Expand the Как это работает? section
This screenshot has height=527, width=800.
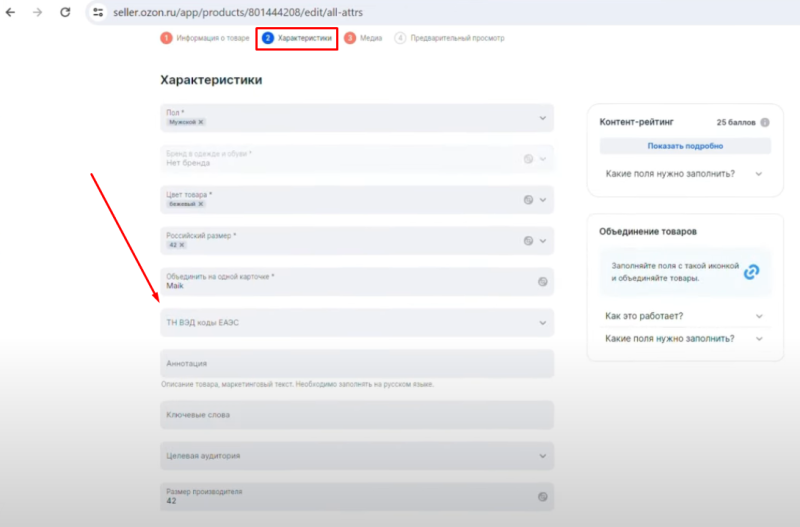(x=759, y=316)
